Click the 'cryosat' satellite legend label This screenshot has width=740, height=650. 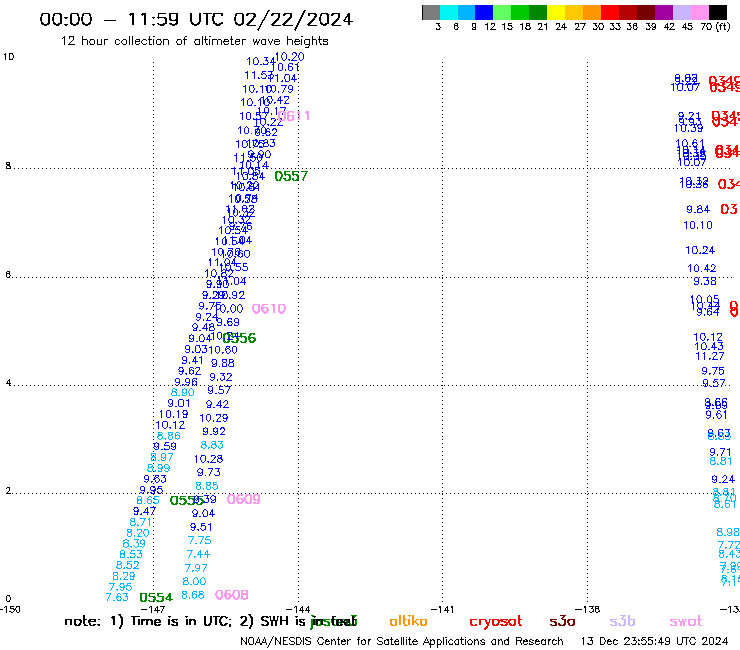click(496, 622)
